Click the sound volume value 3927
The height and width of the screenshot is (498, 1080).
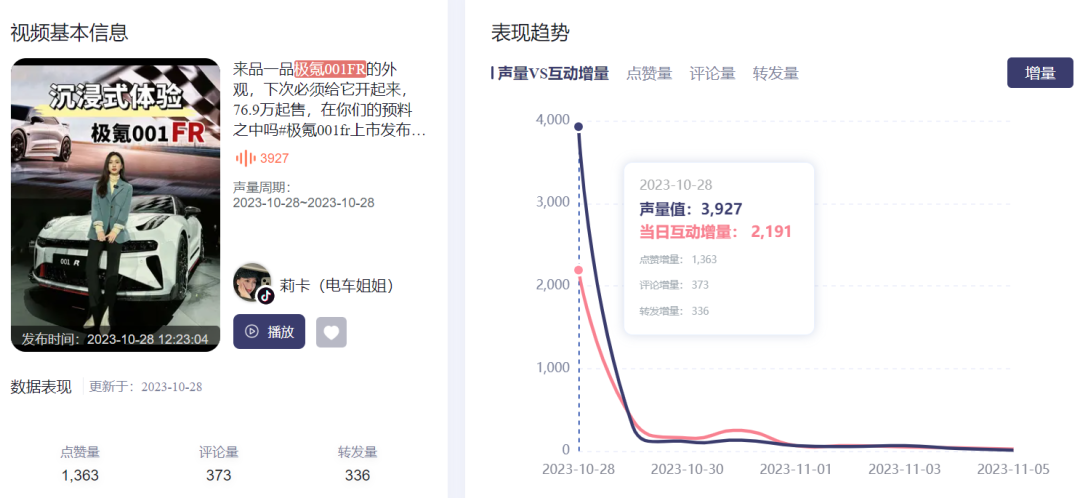pyautogui.click(x=274, y=158)
